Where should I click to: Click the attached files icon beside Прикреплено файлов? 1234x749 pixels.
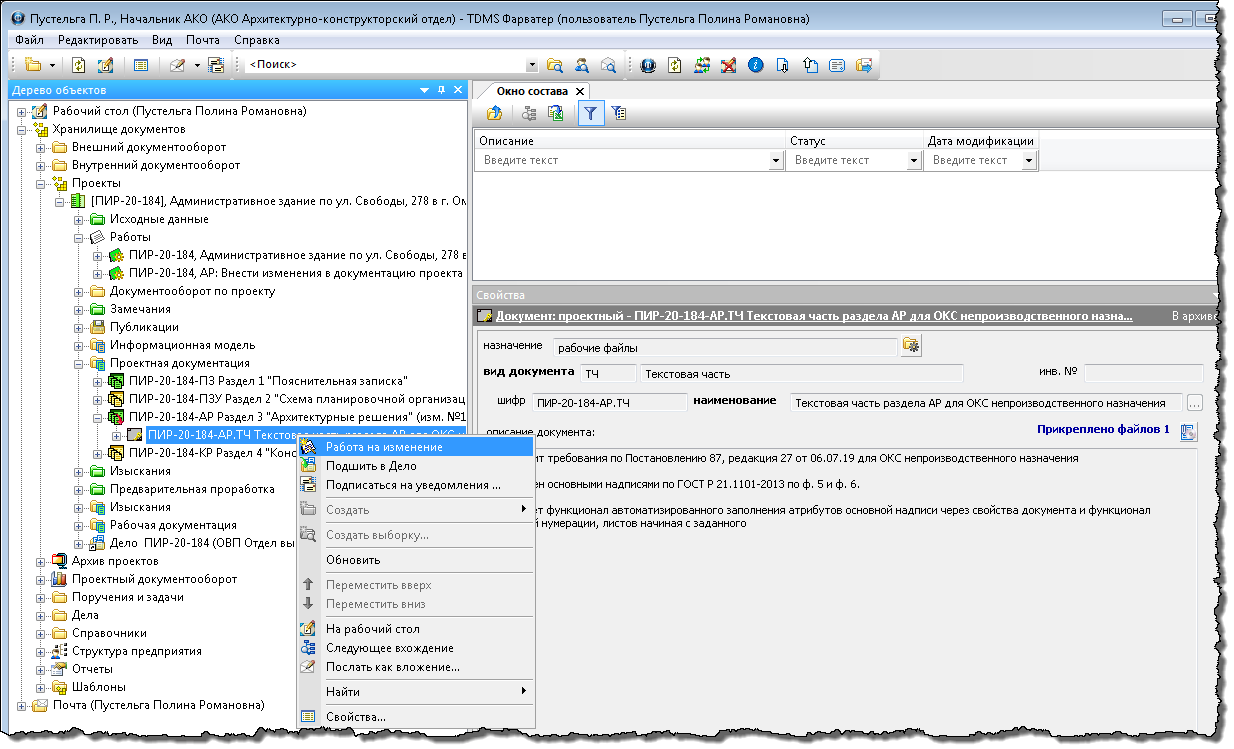click(1188, 432)
